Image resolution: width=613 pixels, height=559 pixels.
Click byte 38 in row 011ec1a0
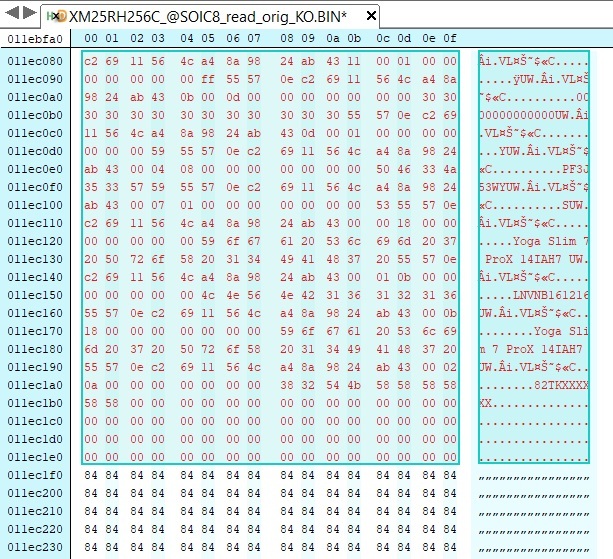pos(287,385)
